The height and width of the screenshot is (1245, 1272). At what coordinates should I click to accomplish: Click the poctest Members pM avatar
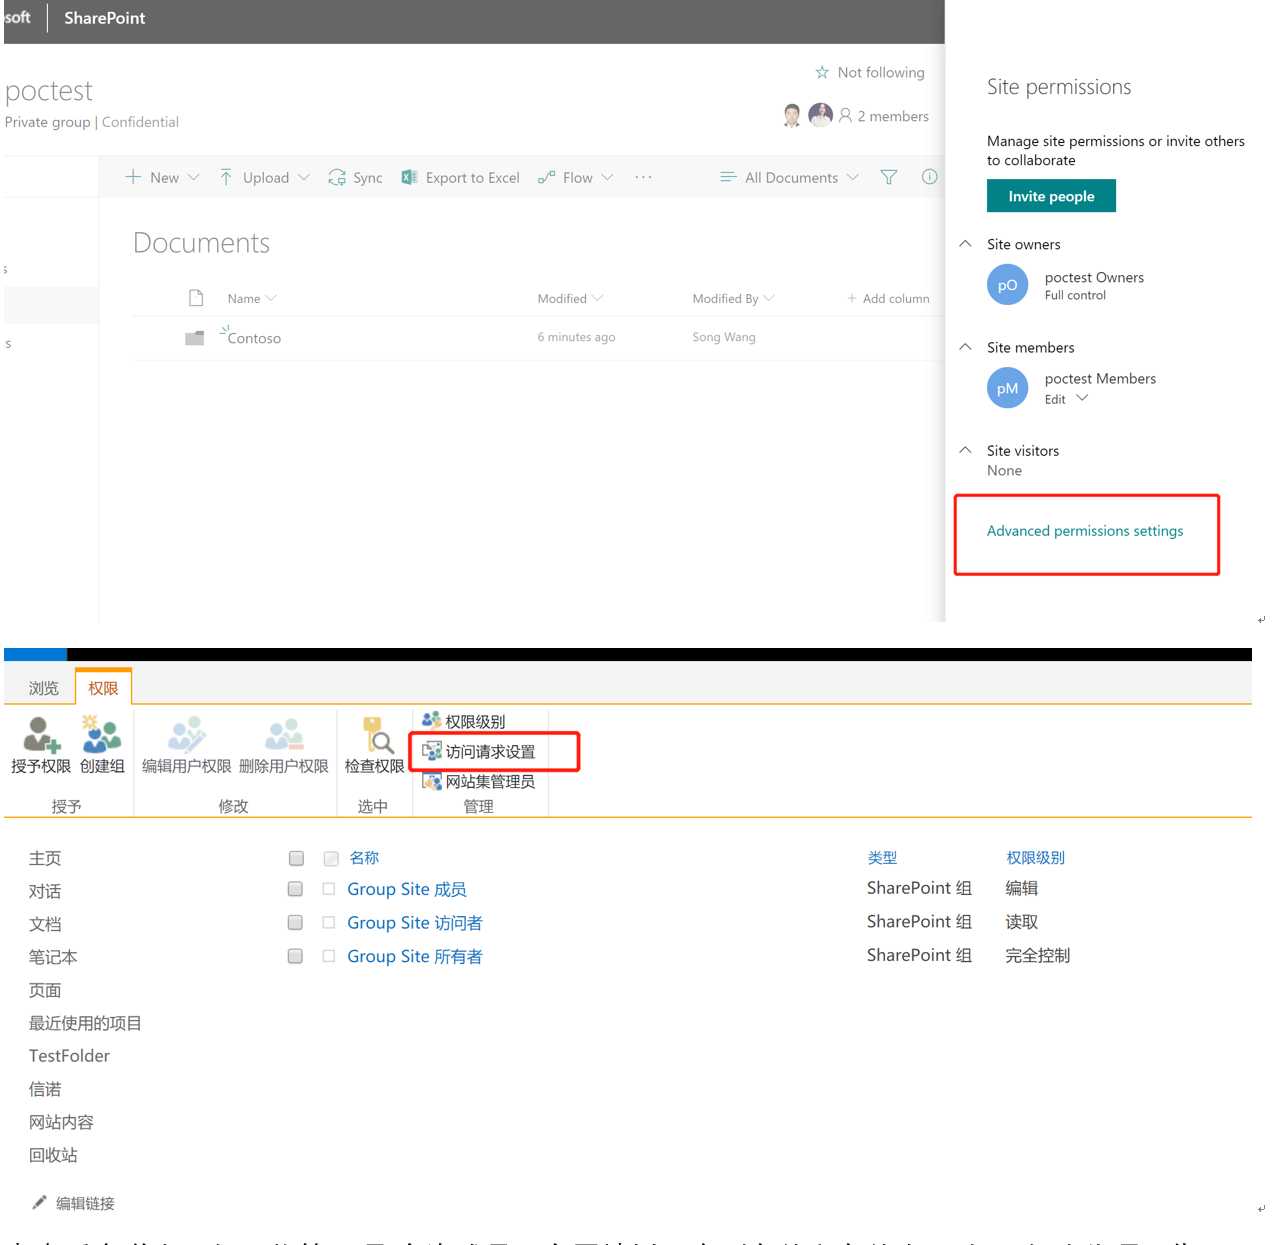click(x=1007, y=388)
